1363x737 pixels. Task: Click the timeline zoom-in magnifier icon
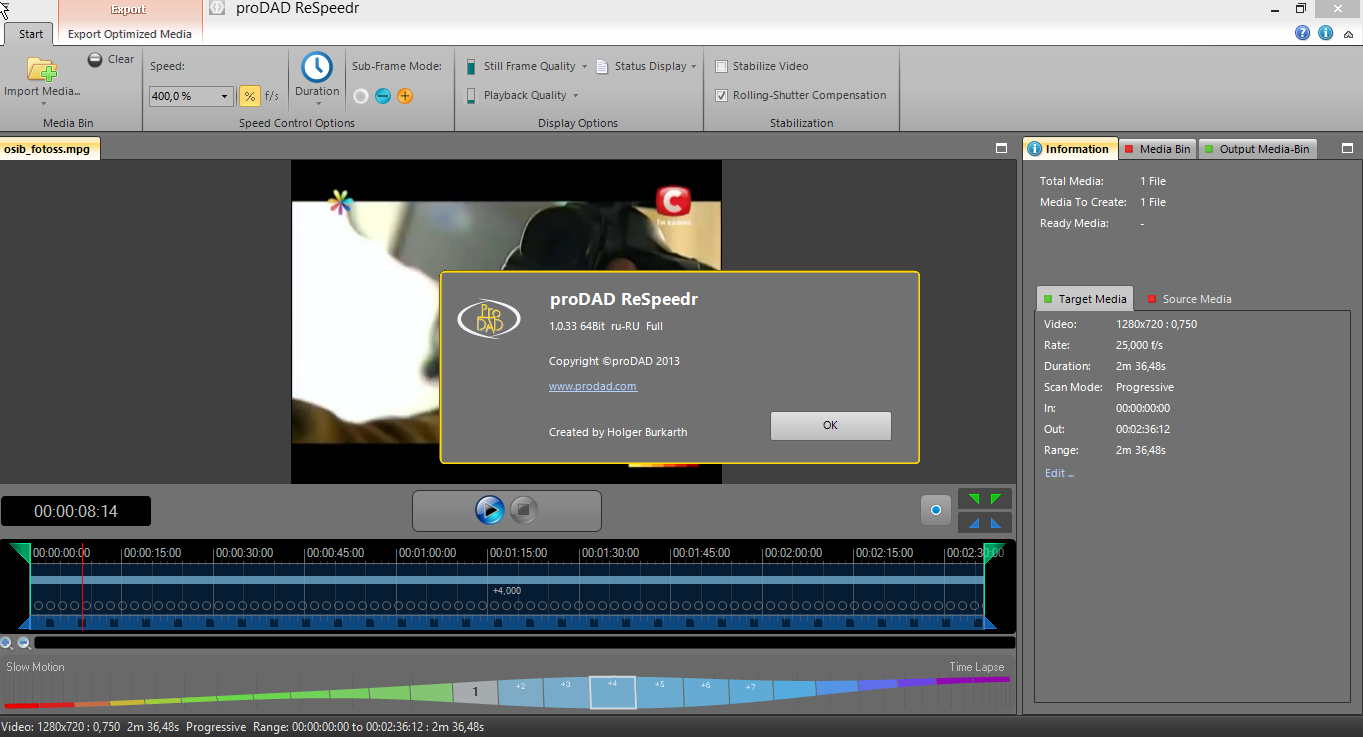7,643
